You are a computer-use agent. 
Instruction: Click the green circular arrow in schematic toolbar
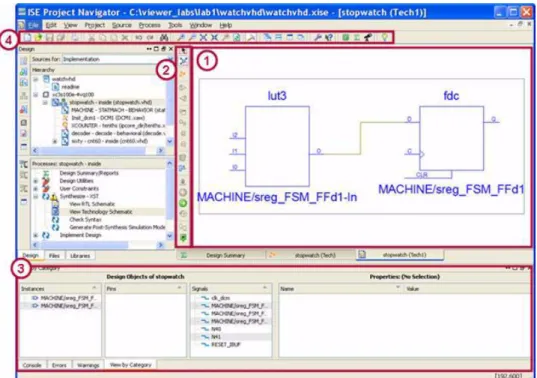point(183,203)
